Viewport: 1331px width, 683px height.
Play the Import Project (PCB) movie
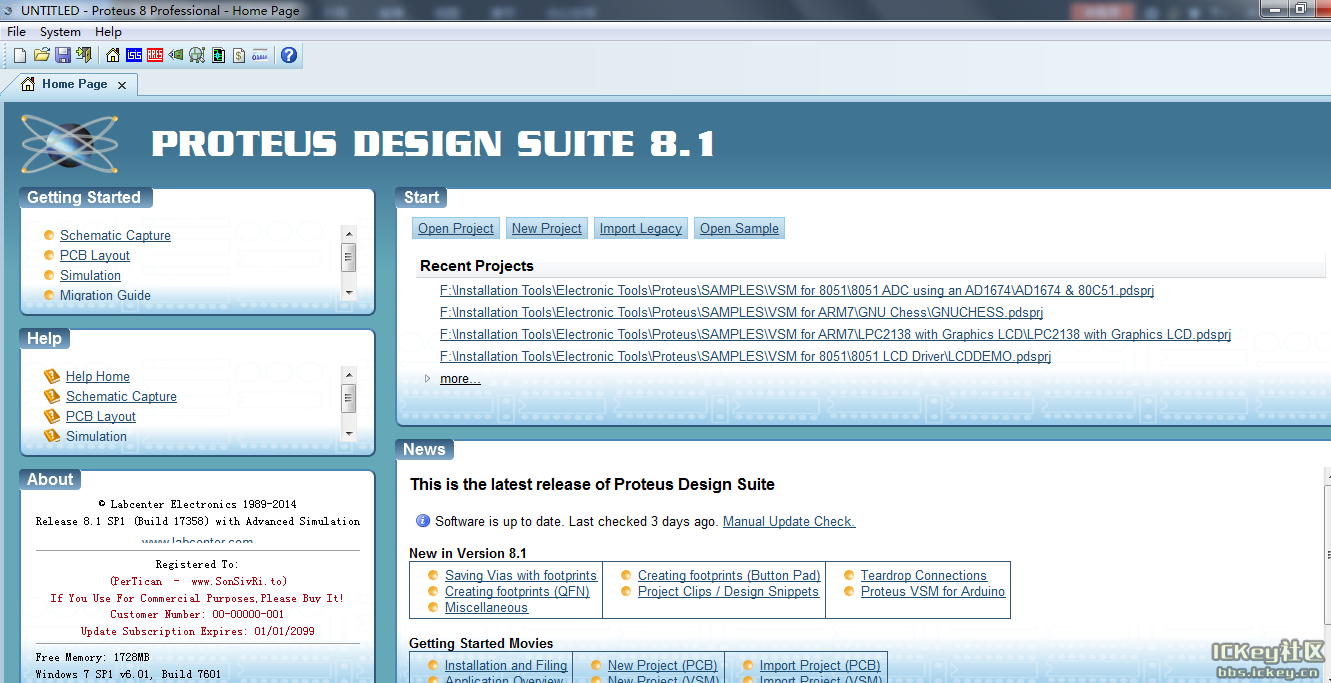(820, 665)
